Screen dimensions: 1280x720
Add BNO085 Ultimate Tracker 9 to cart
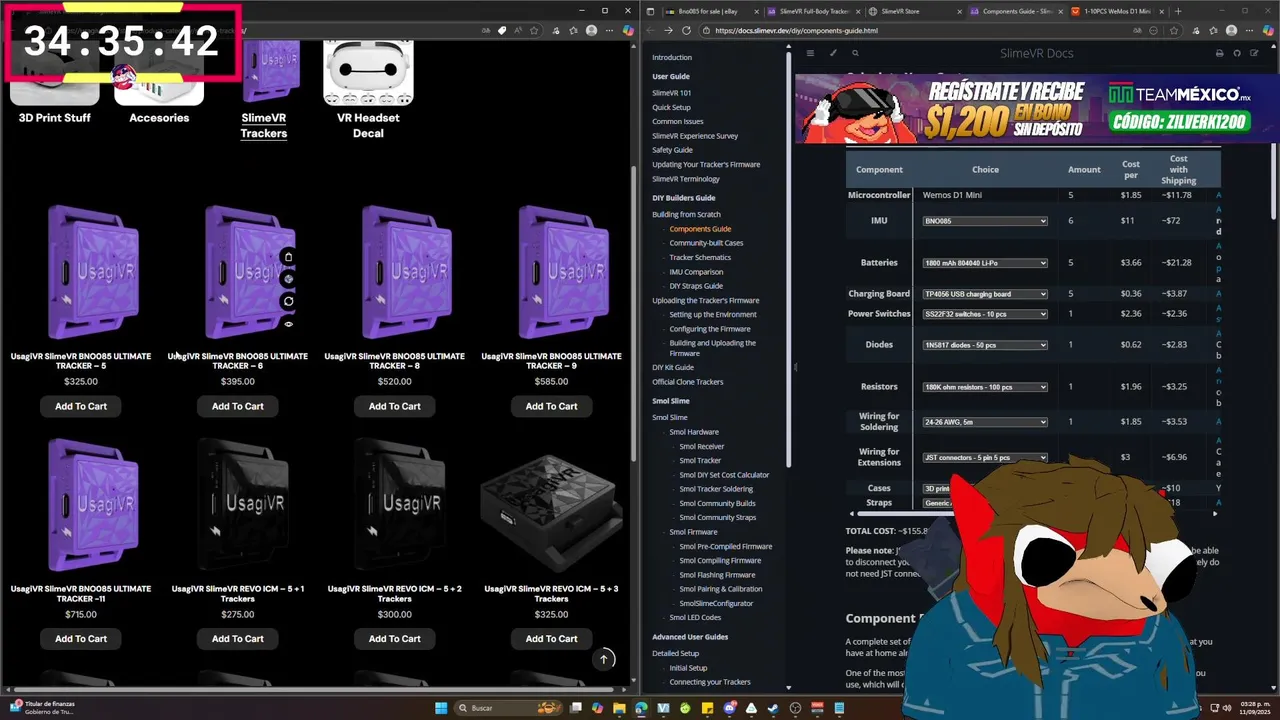tap(552, 406)
